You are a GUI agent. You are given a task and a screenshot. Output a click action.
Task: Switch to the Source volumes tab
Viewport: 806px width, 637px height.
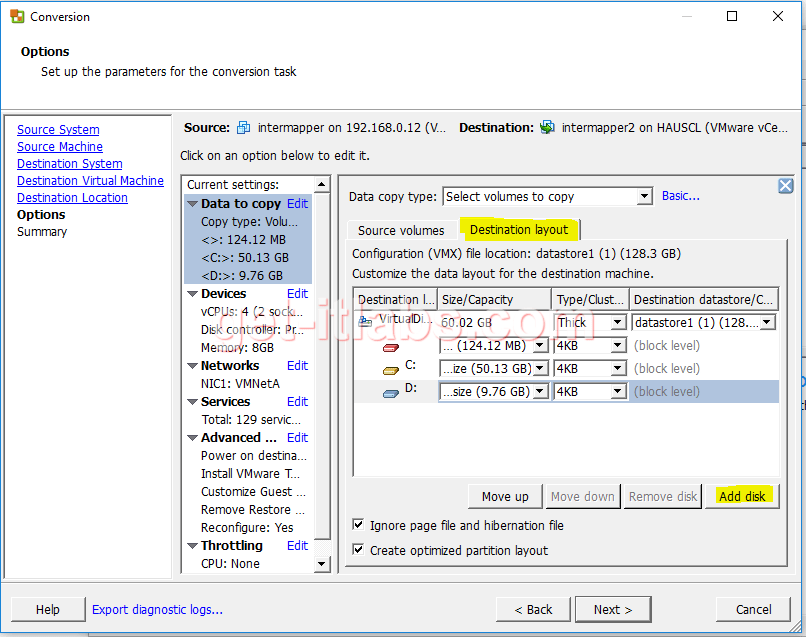401,230
